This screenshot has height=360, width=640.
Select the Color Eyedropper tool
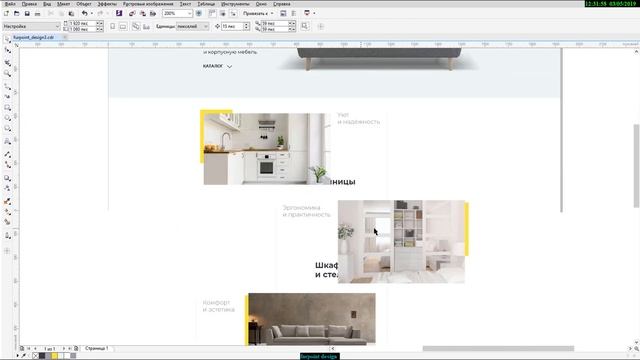click(7, 201)
